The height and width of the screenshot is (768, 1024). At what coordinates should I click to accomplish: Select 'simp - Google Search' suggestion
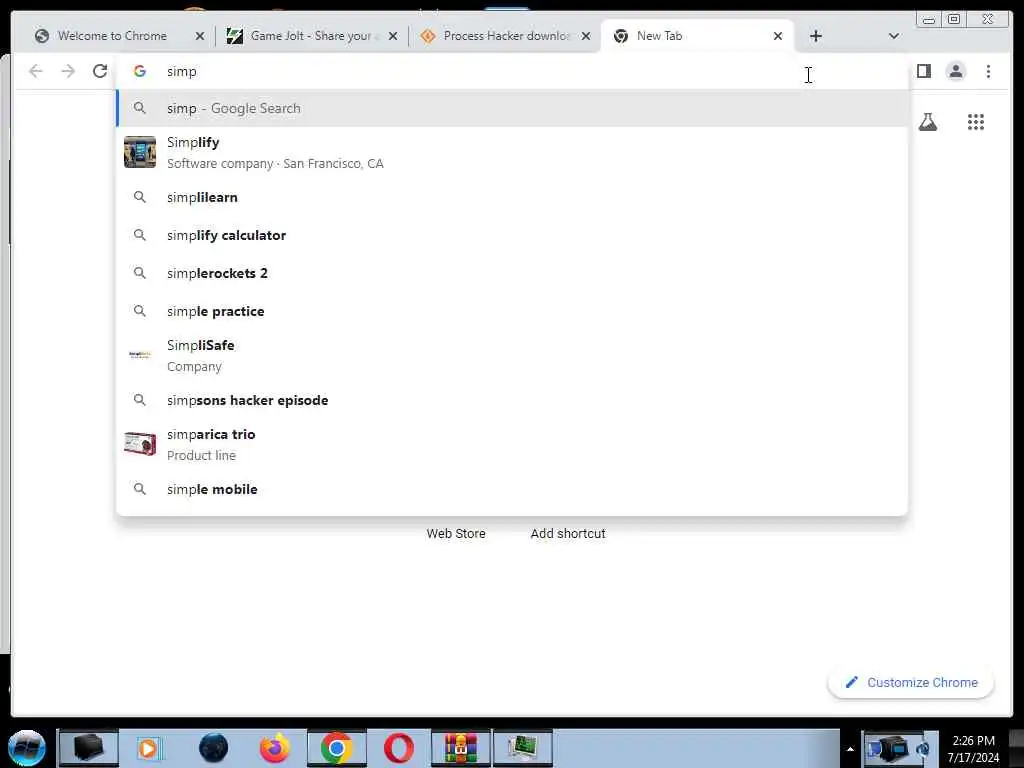tap(512, 108)
